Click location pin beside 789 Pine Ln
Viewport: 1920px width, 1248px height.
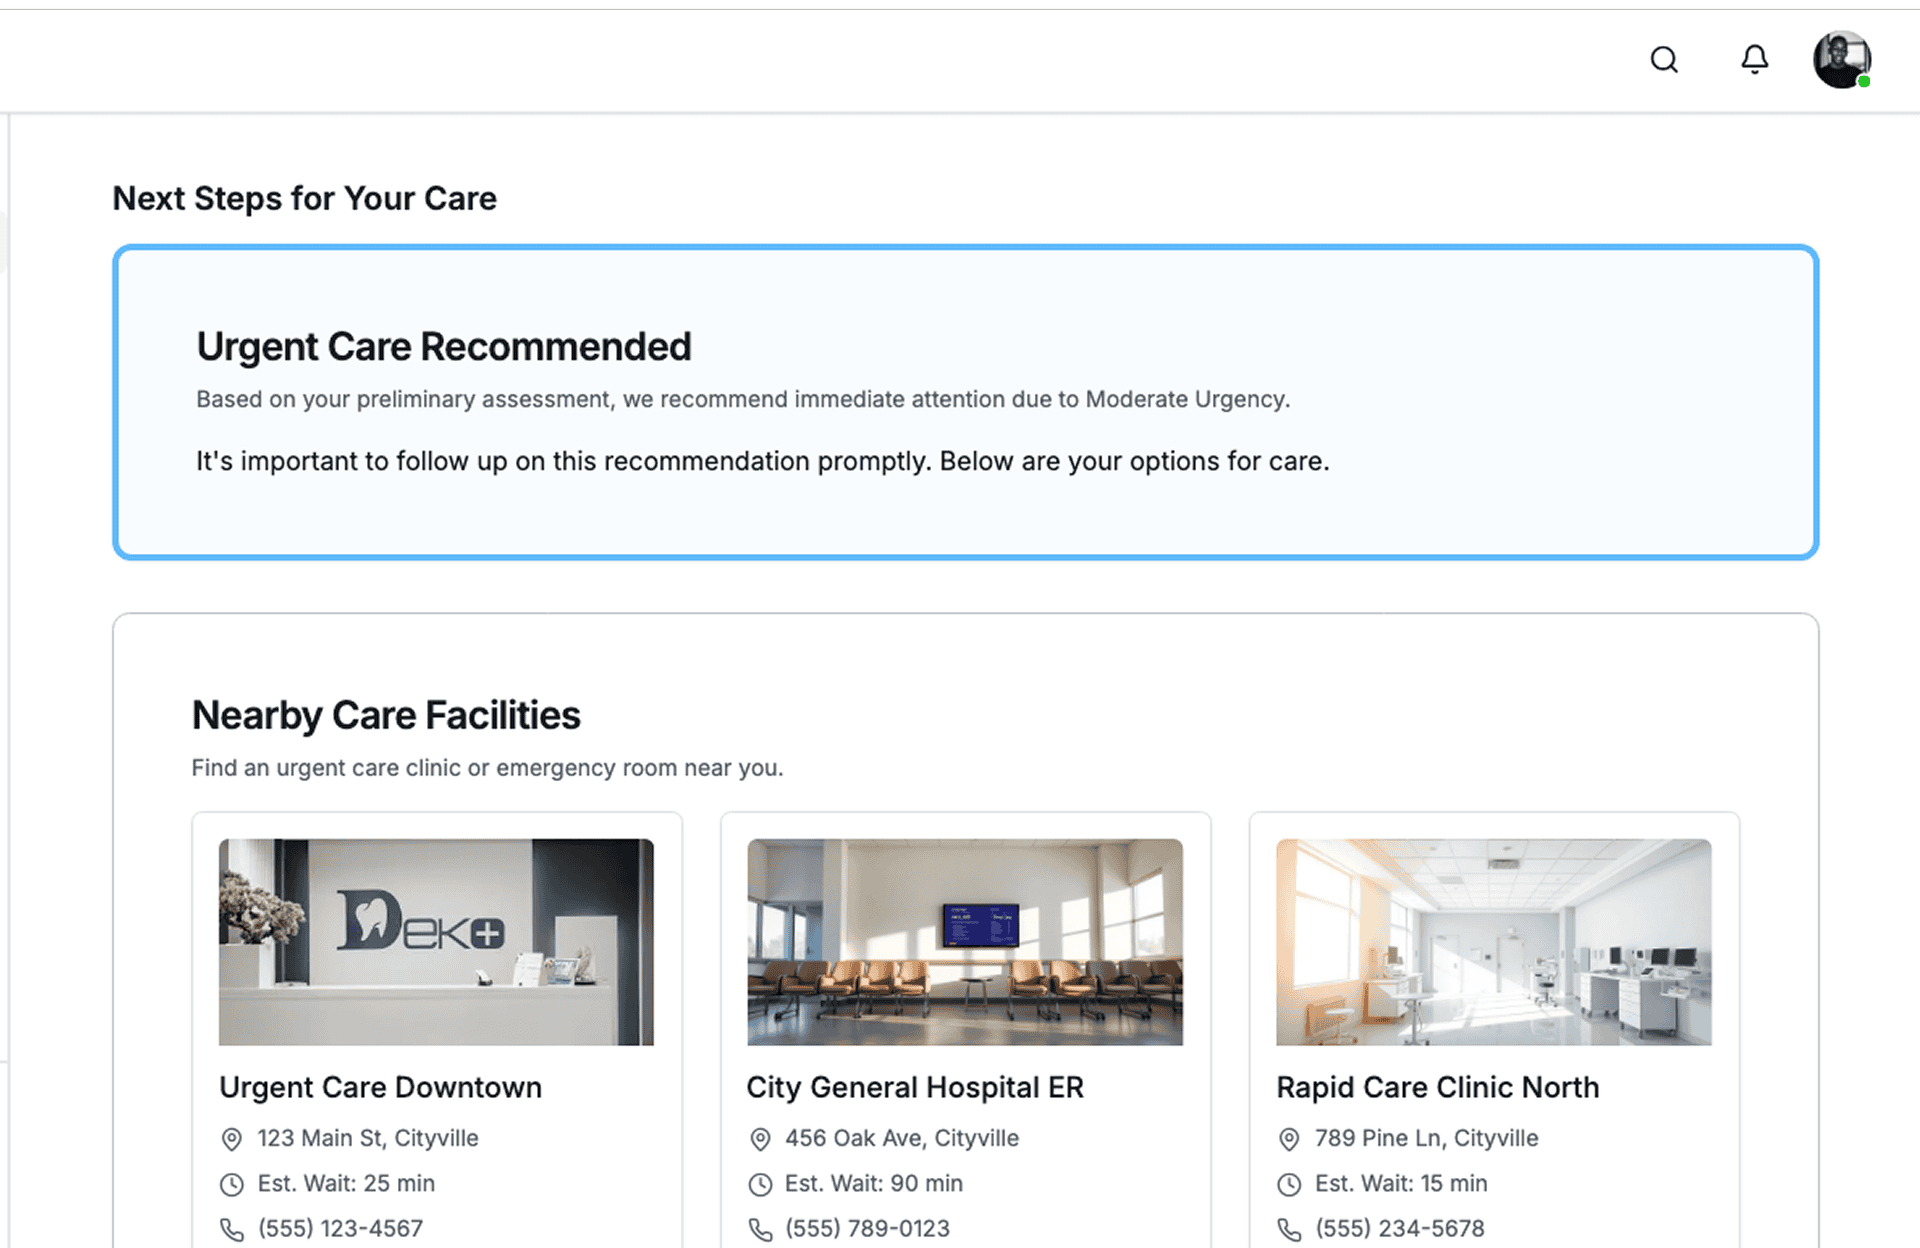click(x=1289, y=1139)
